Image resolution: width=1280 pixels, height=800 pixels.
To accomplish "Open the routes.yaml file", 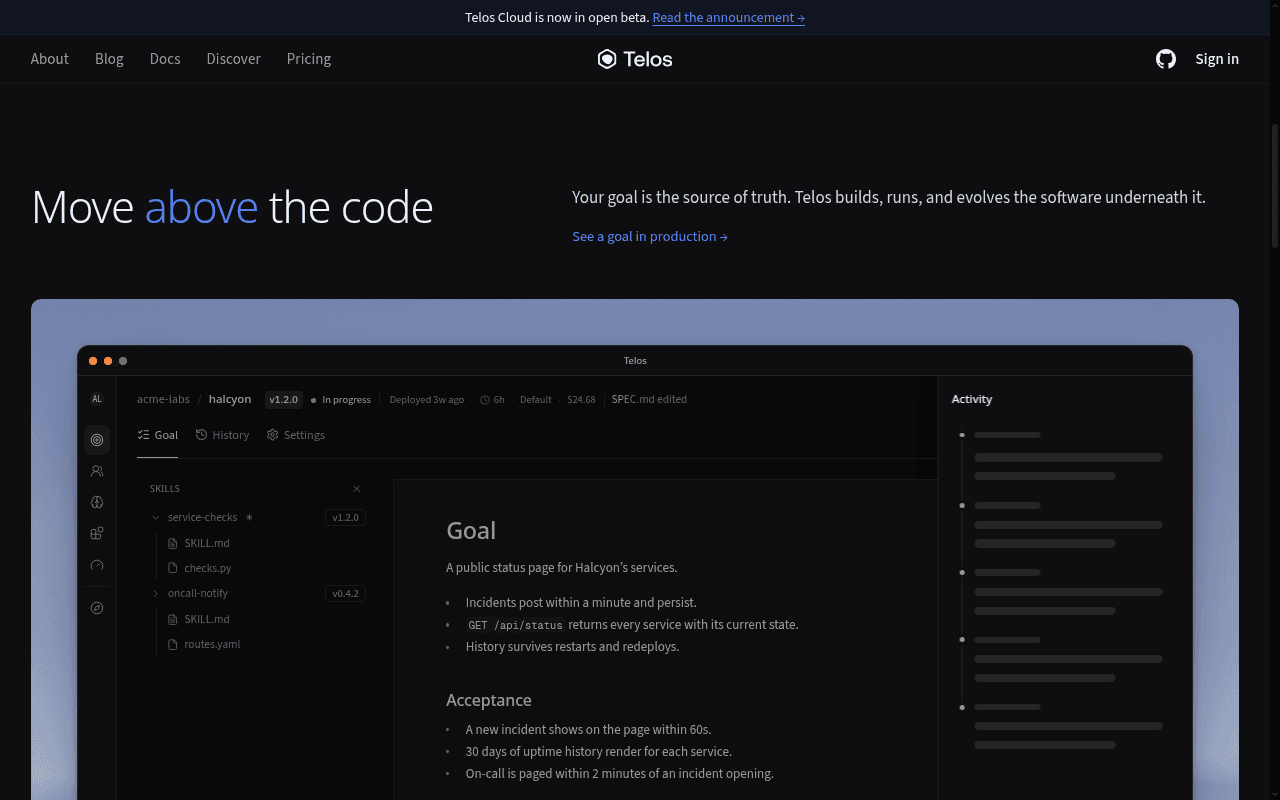I will click(204, 644).
